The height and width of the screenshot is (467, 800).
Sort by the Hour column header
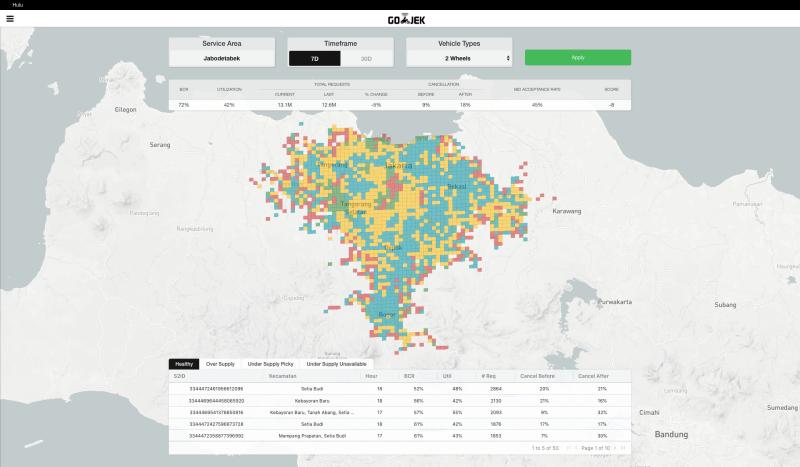371,376
